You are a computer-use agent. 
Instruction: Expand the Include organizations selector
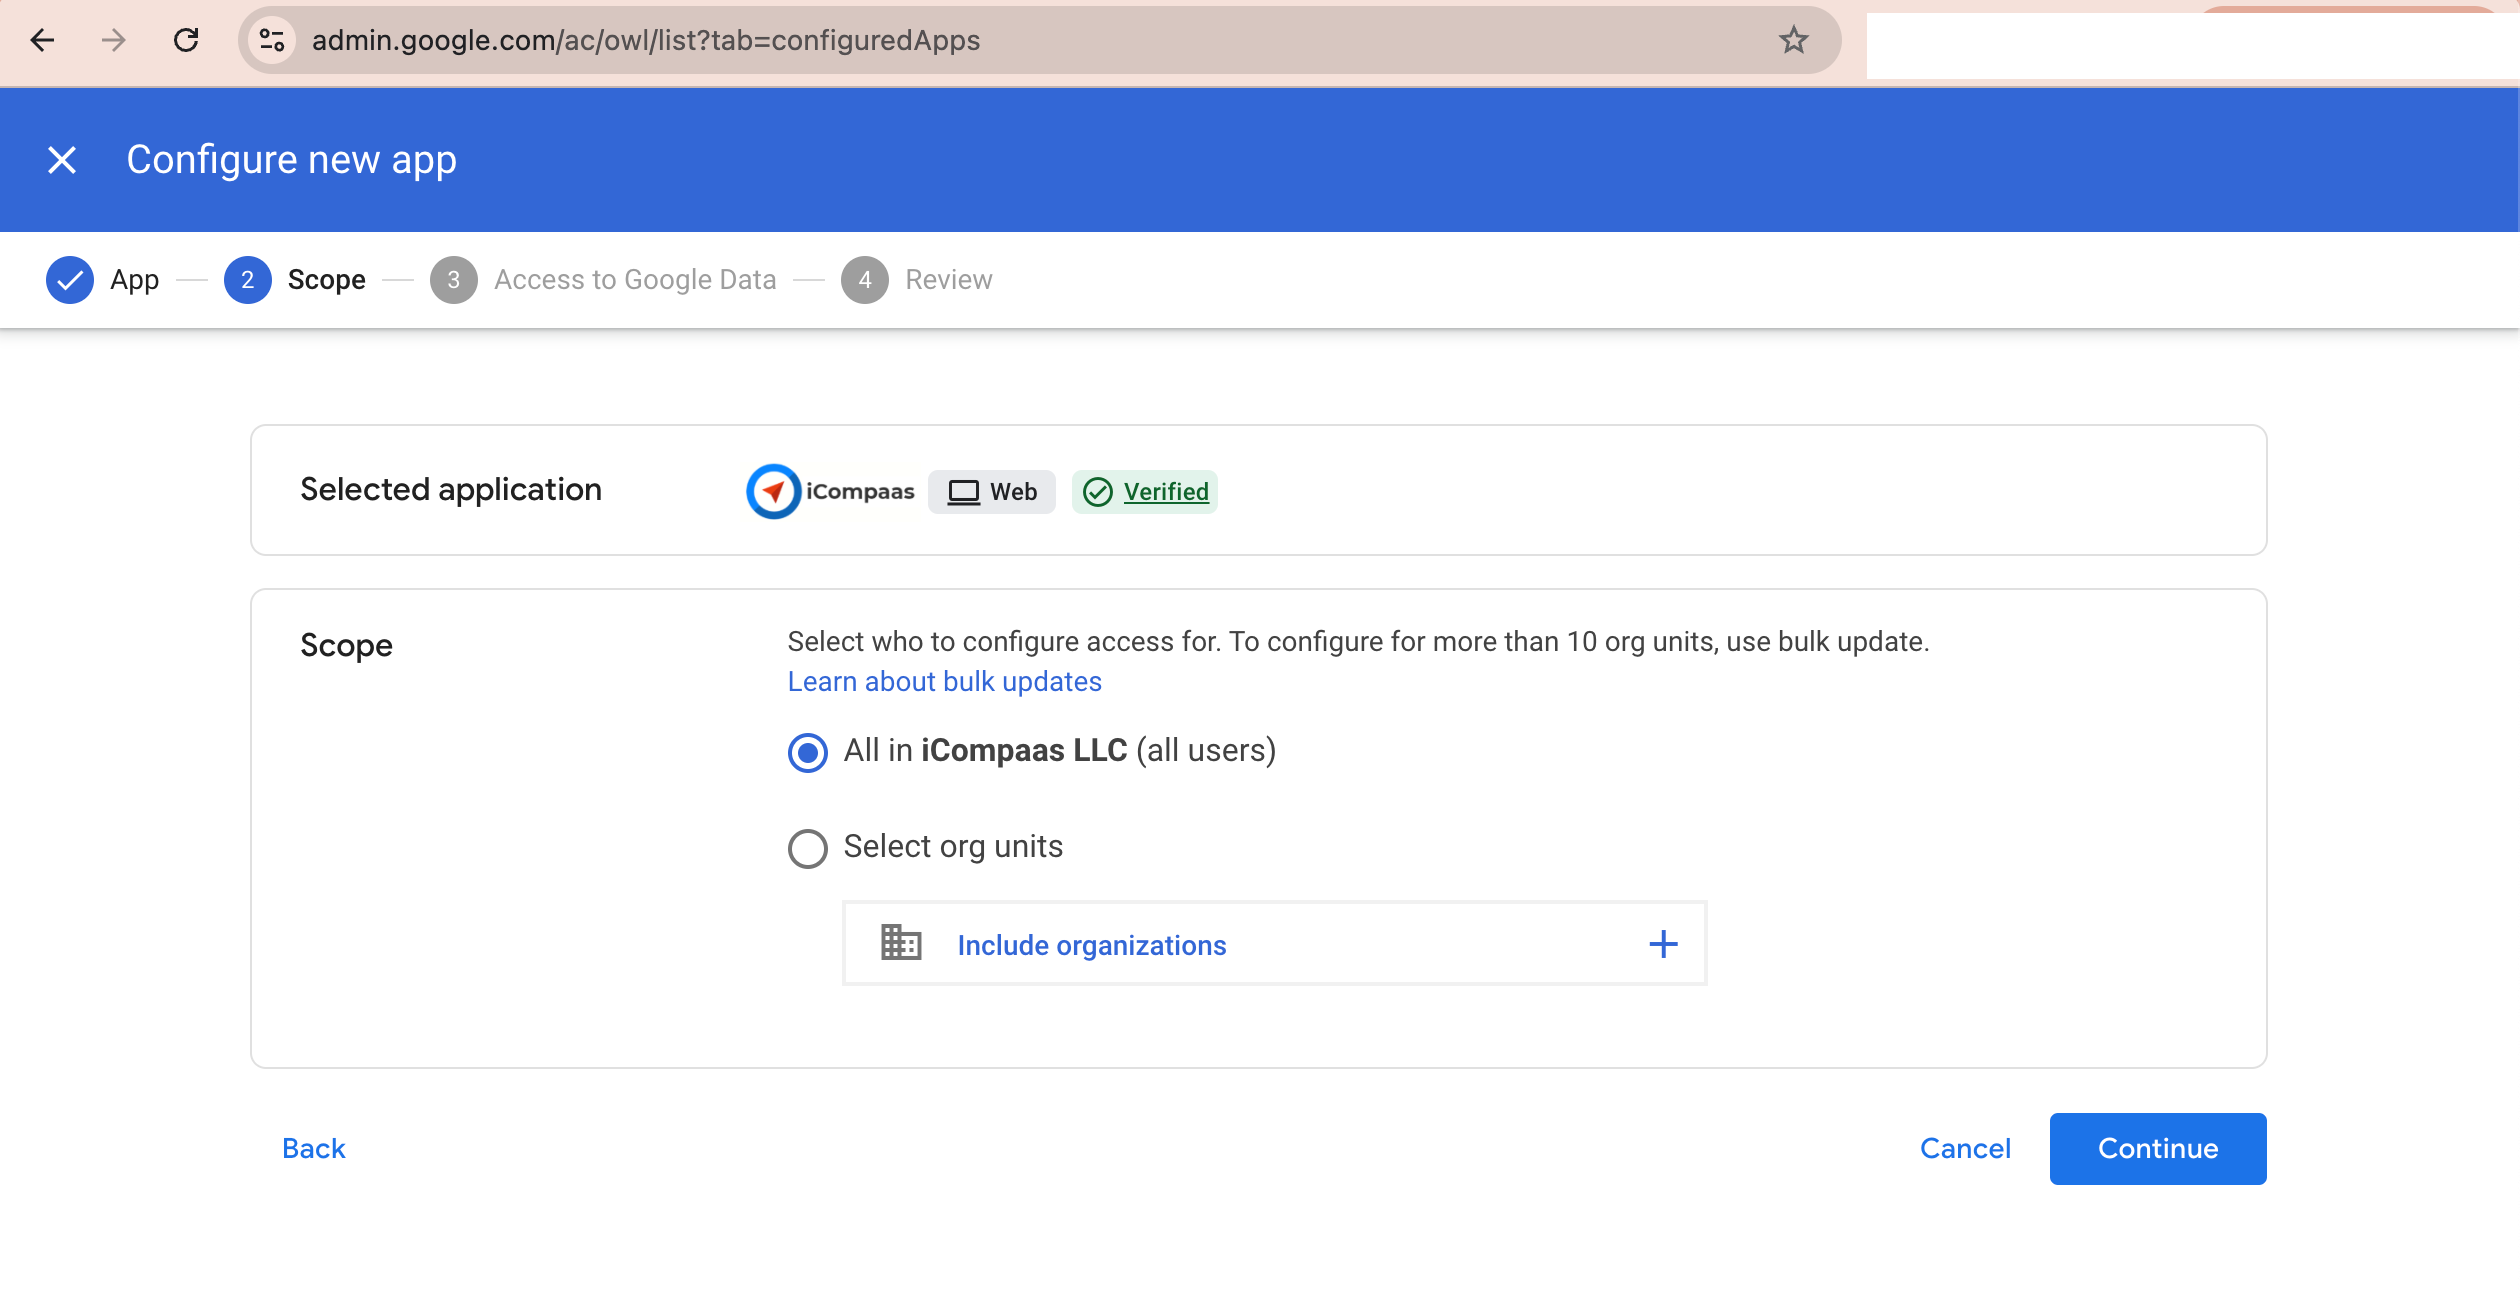click(x=1091, y=945)
